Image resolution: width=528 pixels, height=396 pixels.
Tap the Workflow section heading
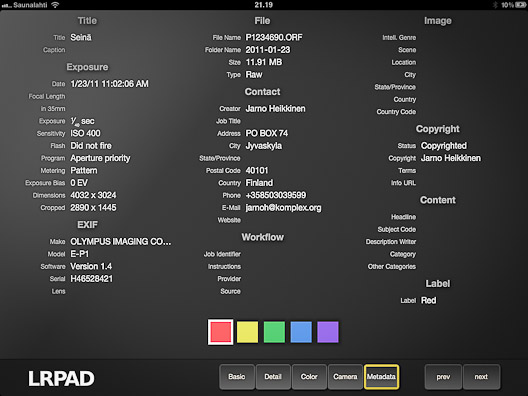tap(263, 237)
